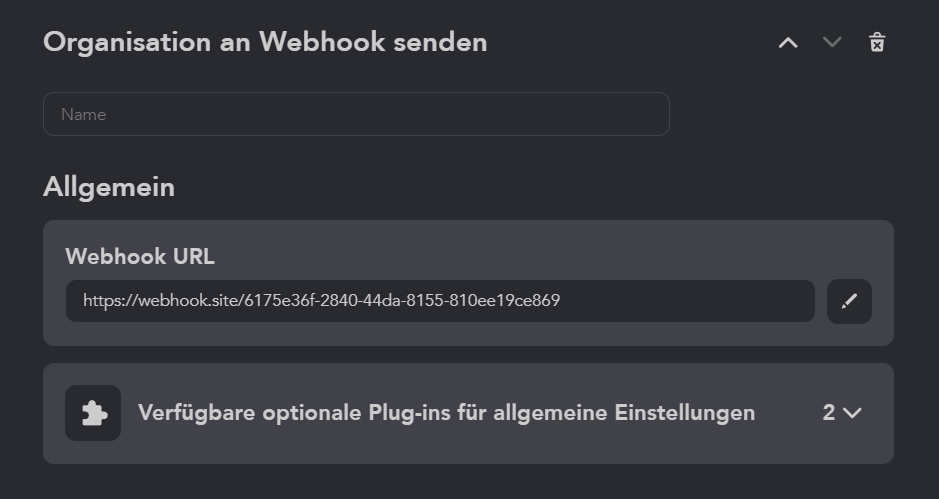Click the "Organisation an Webhook senden" heading
The width and height of the screenshot is (939, 499).
click(x=265, y=42)
